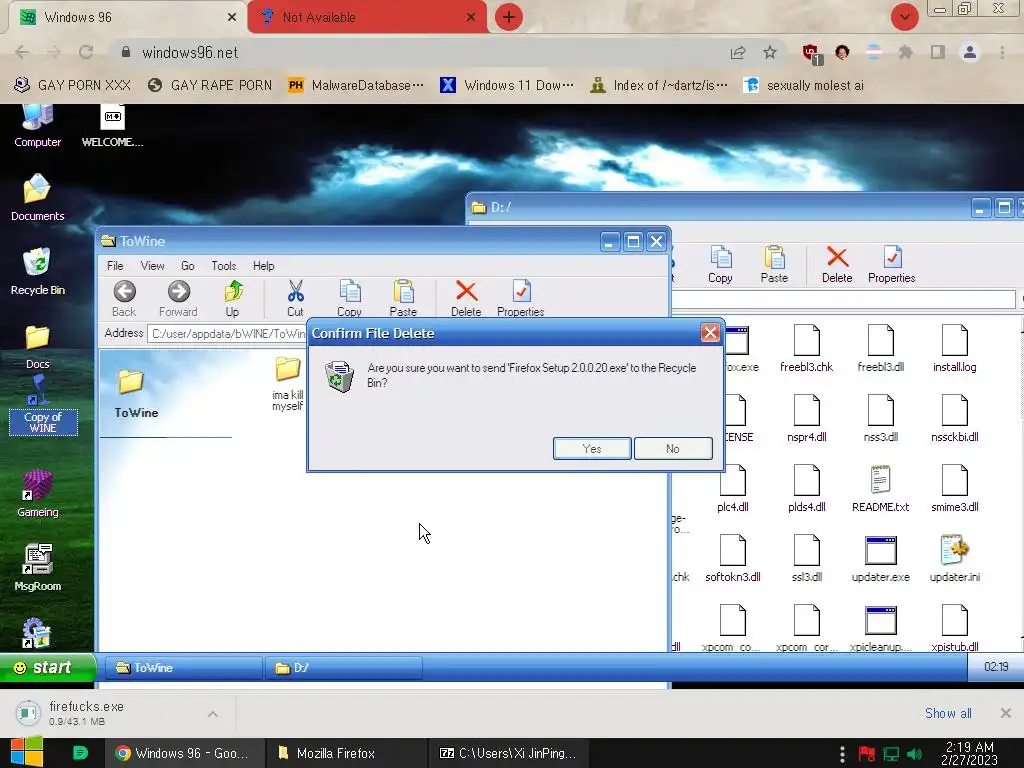
Task: Open Help menu in ToWine window
Action: pos(263,266)
